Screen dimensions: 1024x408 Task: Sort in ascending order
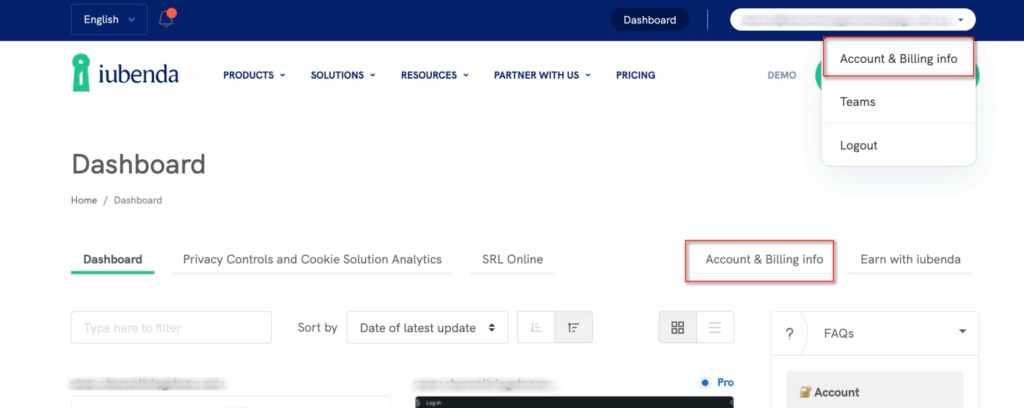coord(536,327)
